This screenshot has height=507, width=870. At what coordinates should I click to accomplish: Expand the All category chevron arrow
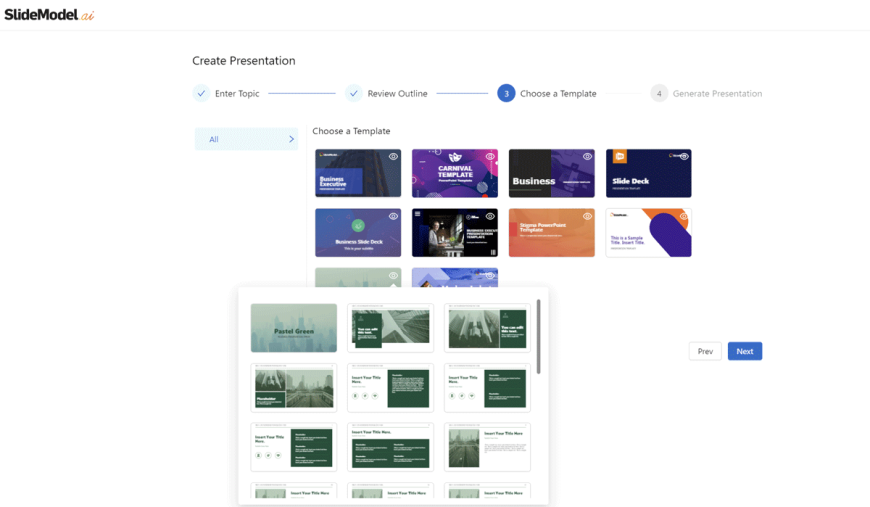tap(291, 139)
